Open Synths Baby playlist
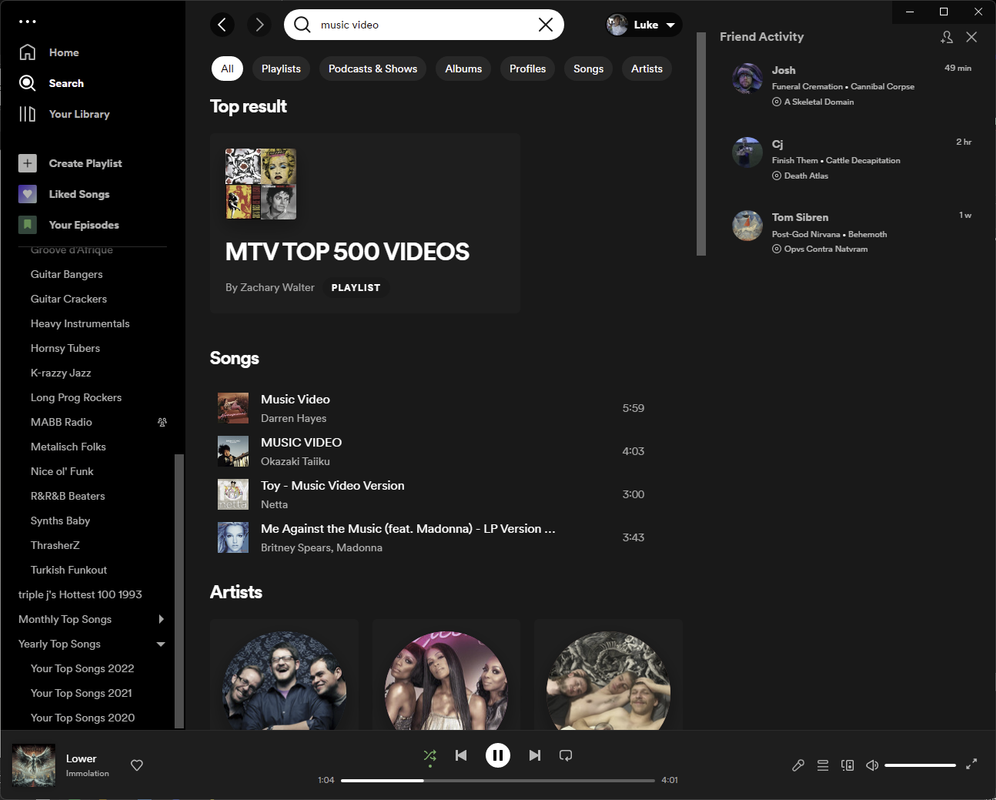 tap(60, 520)
